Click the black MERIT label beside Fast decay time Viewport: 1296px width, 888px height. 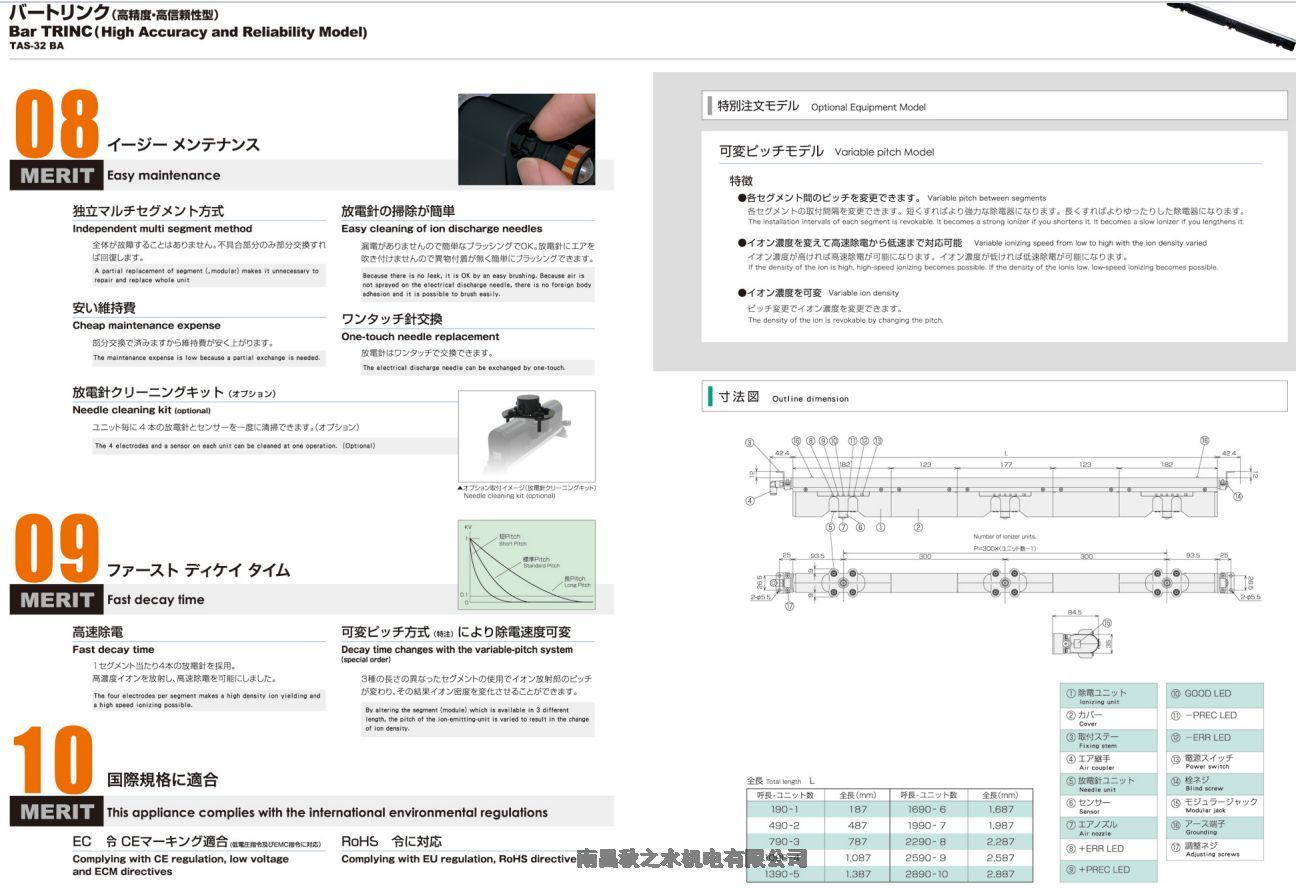[56, 600]
